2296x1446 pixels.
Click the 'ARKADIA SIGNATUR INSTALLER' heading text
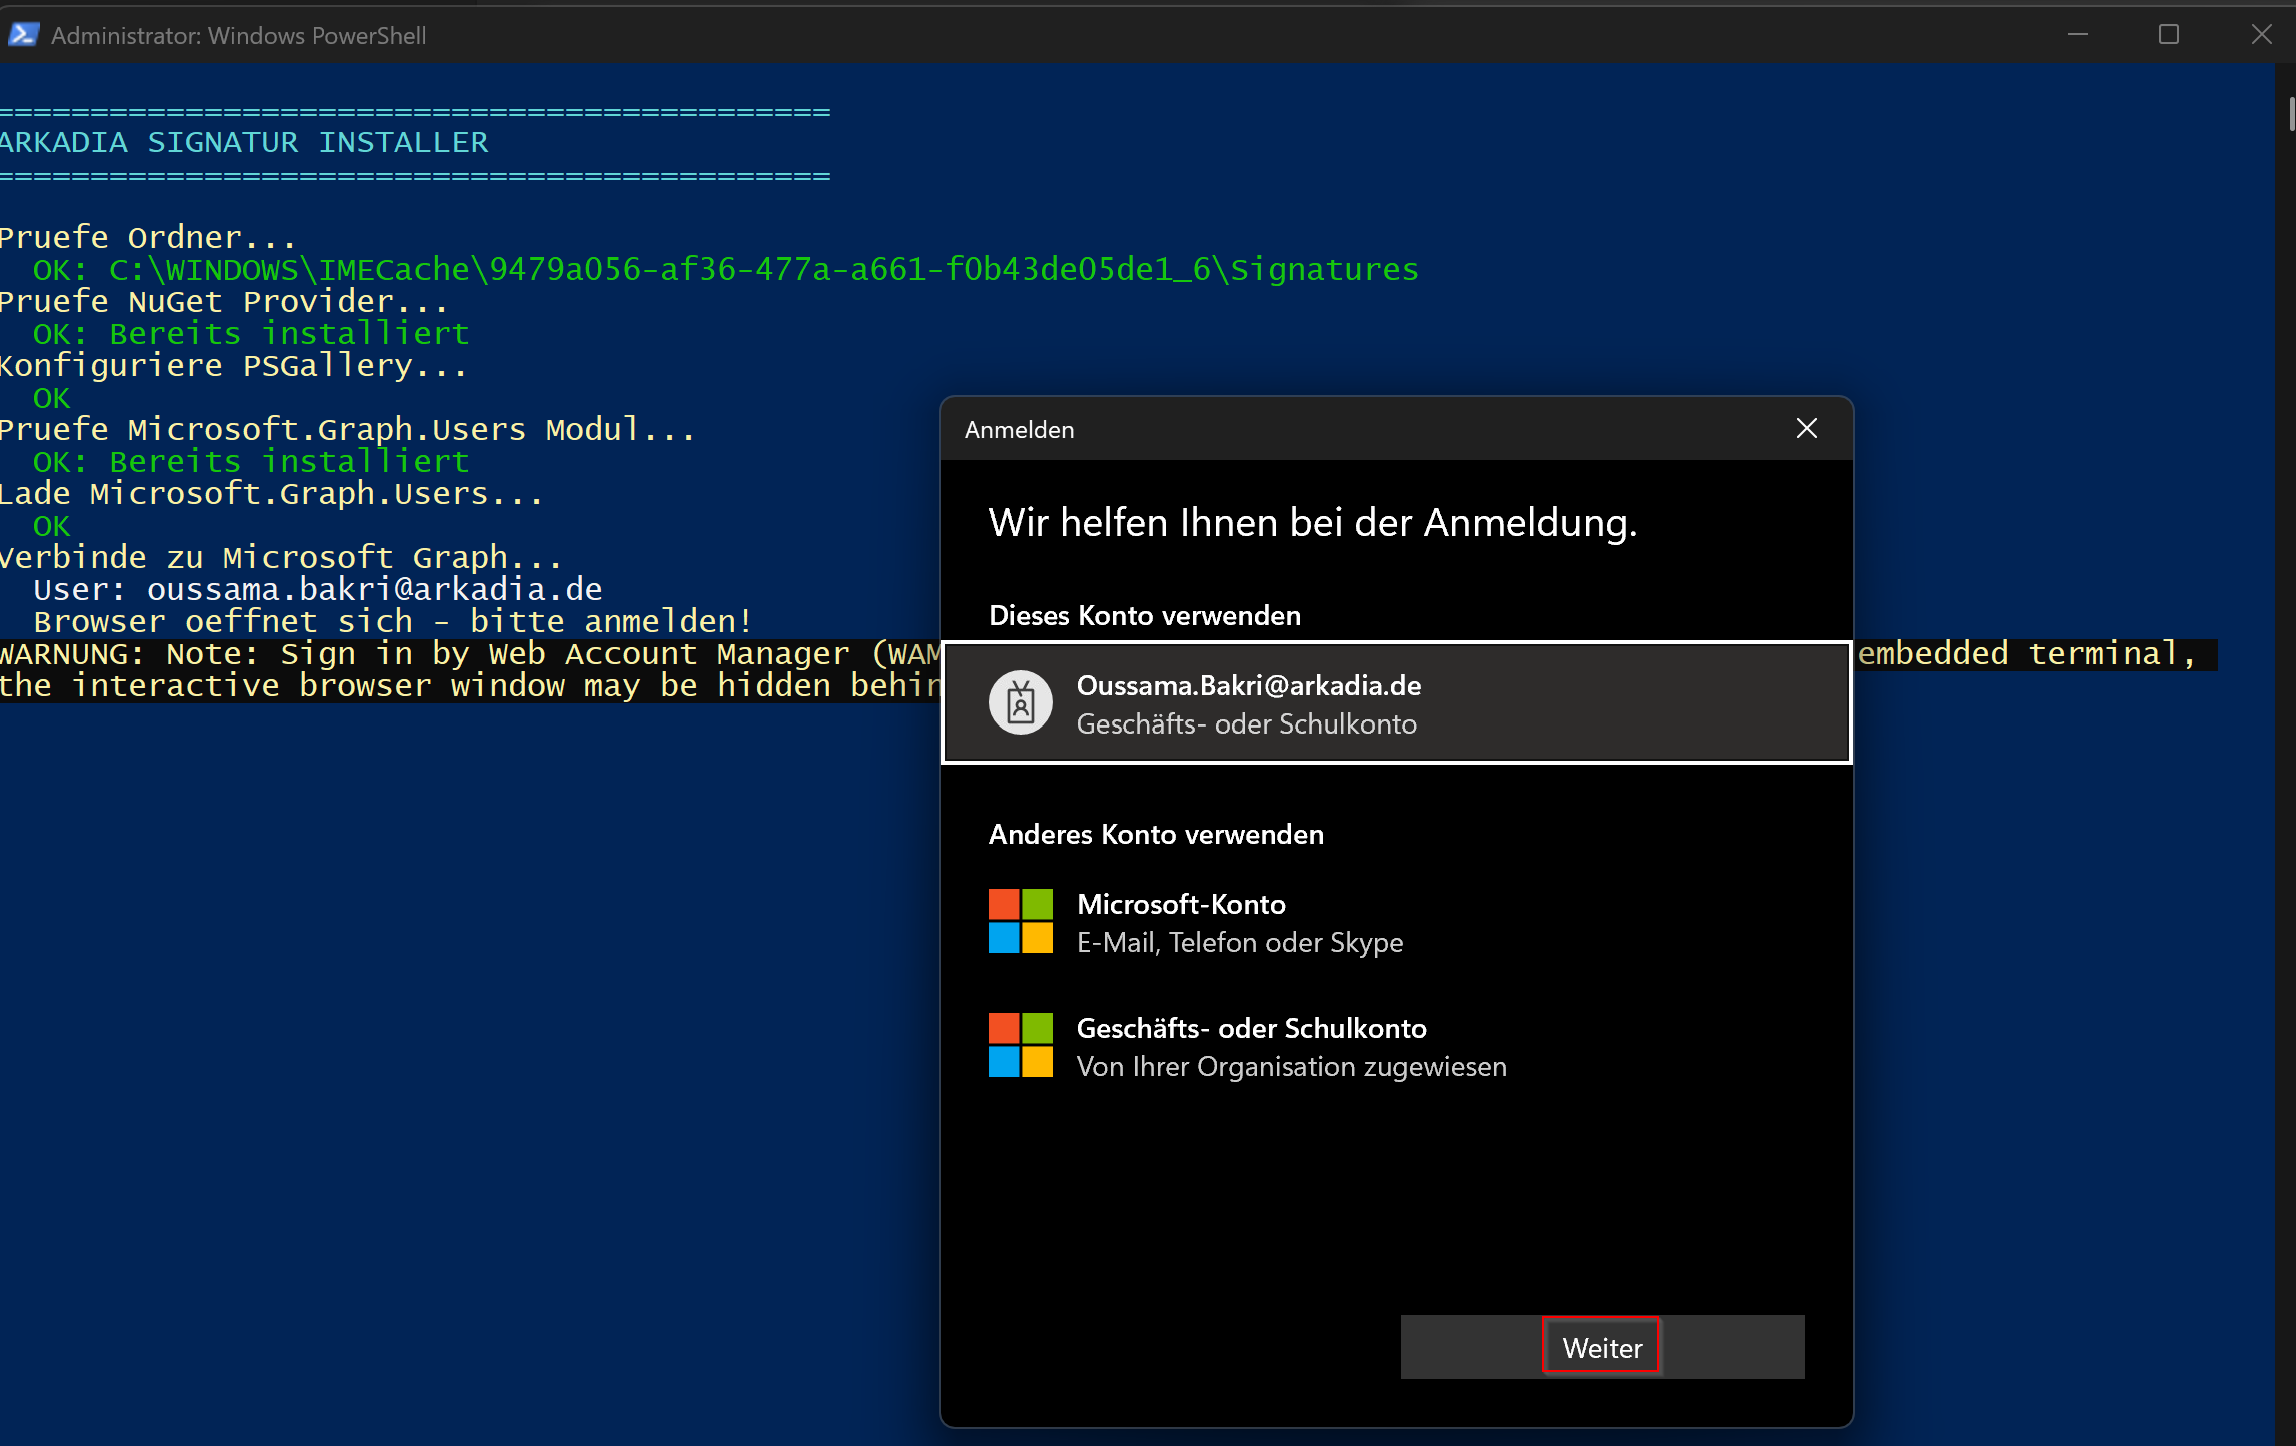(244, 143)
